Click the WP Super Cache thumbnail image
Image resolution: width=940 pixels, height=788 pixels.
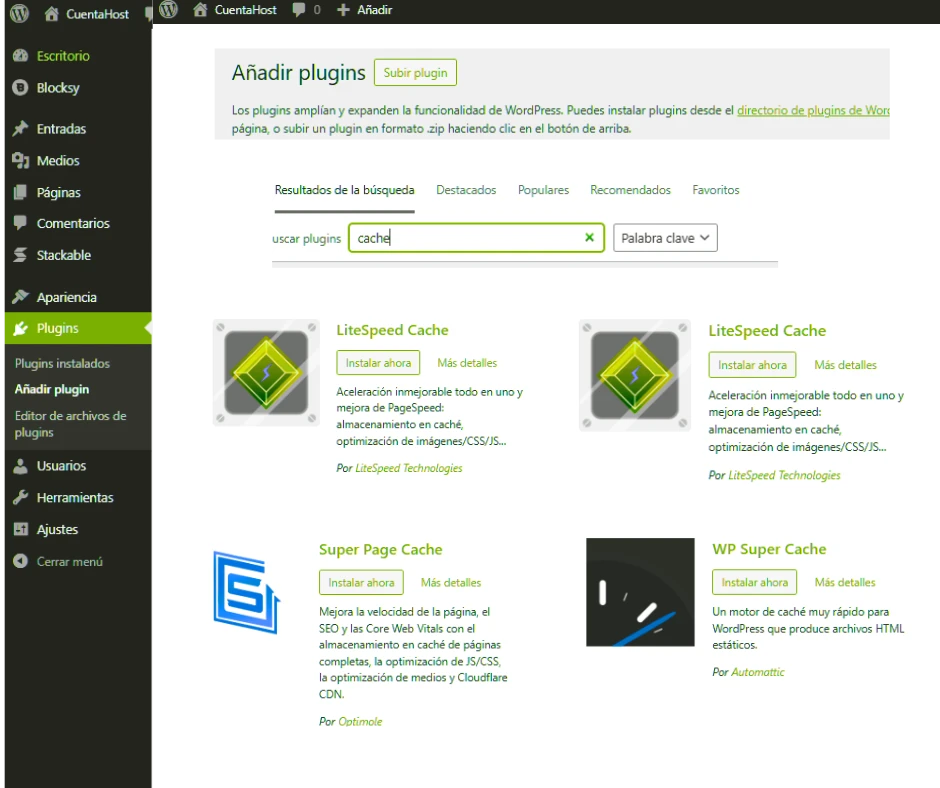pos(640,592)
